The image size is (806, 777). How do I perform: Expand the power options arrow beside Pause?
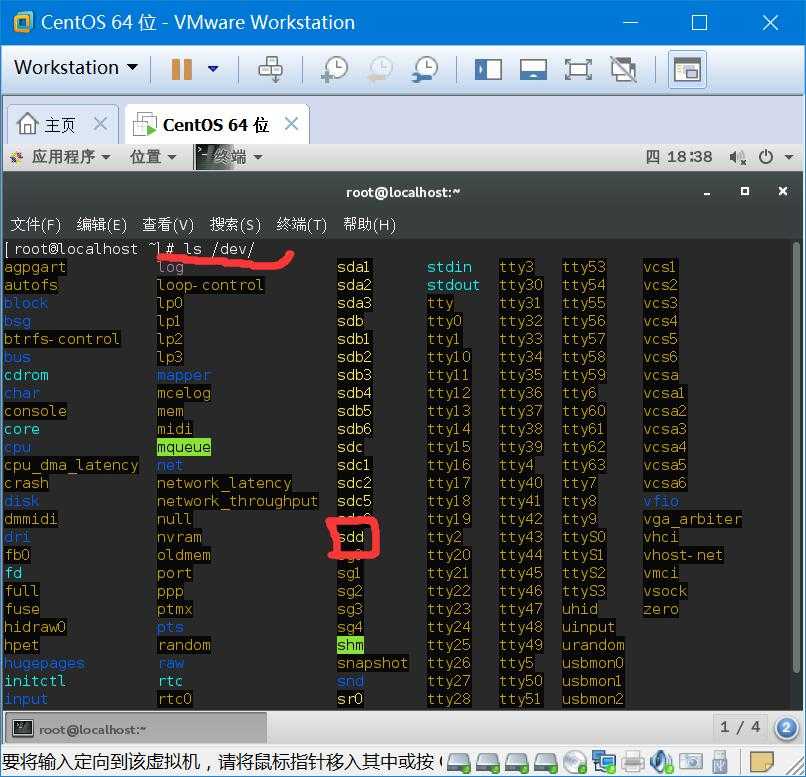point(213,68)
